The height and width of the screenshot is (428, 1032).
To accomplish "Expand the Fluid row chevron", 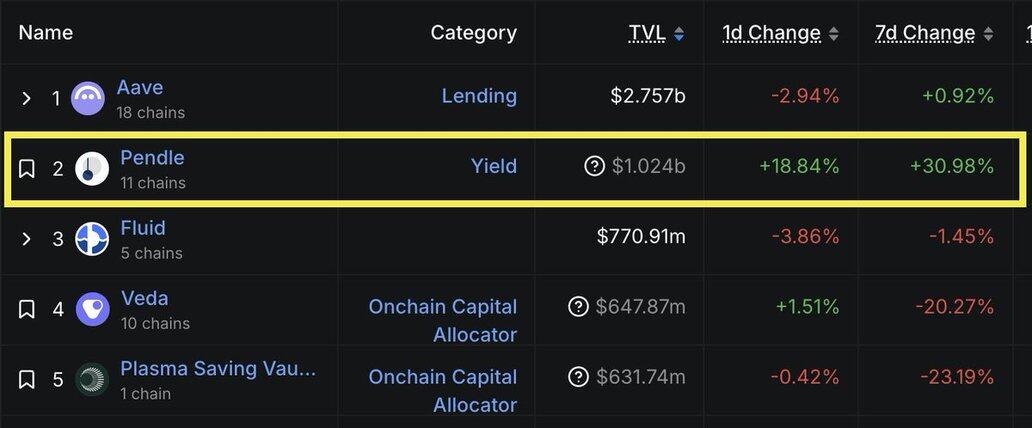I will click(27, 239).
